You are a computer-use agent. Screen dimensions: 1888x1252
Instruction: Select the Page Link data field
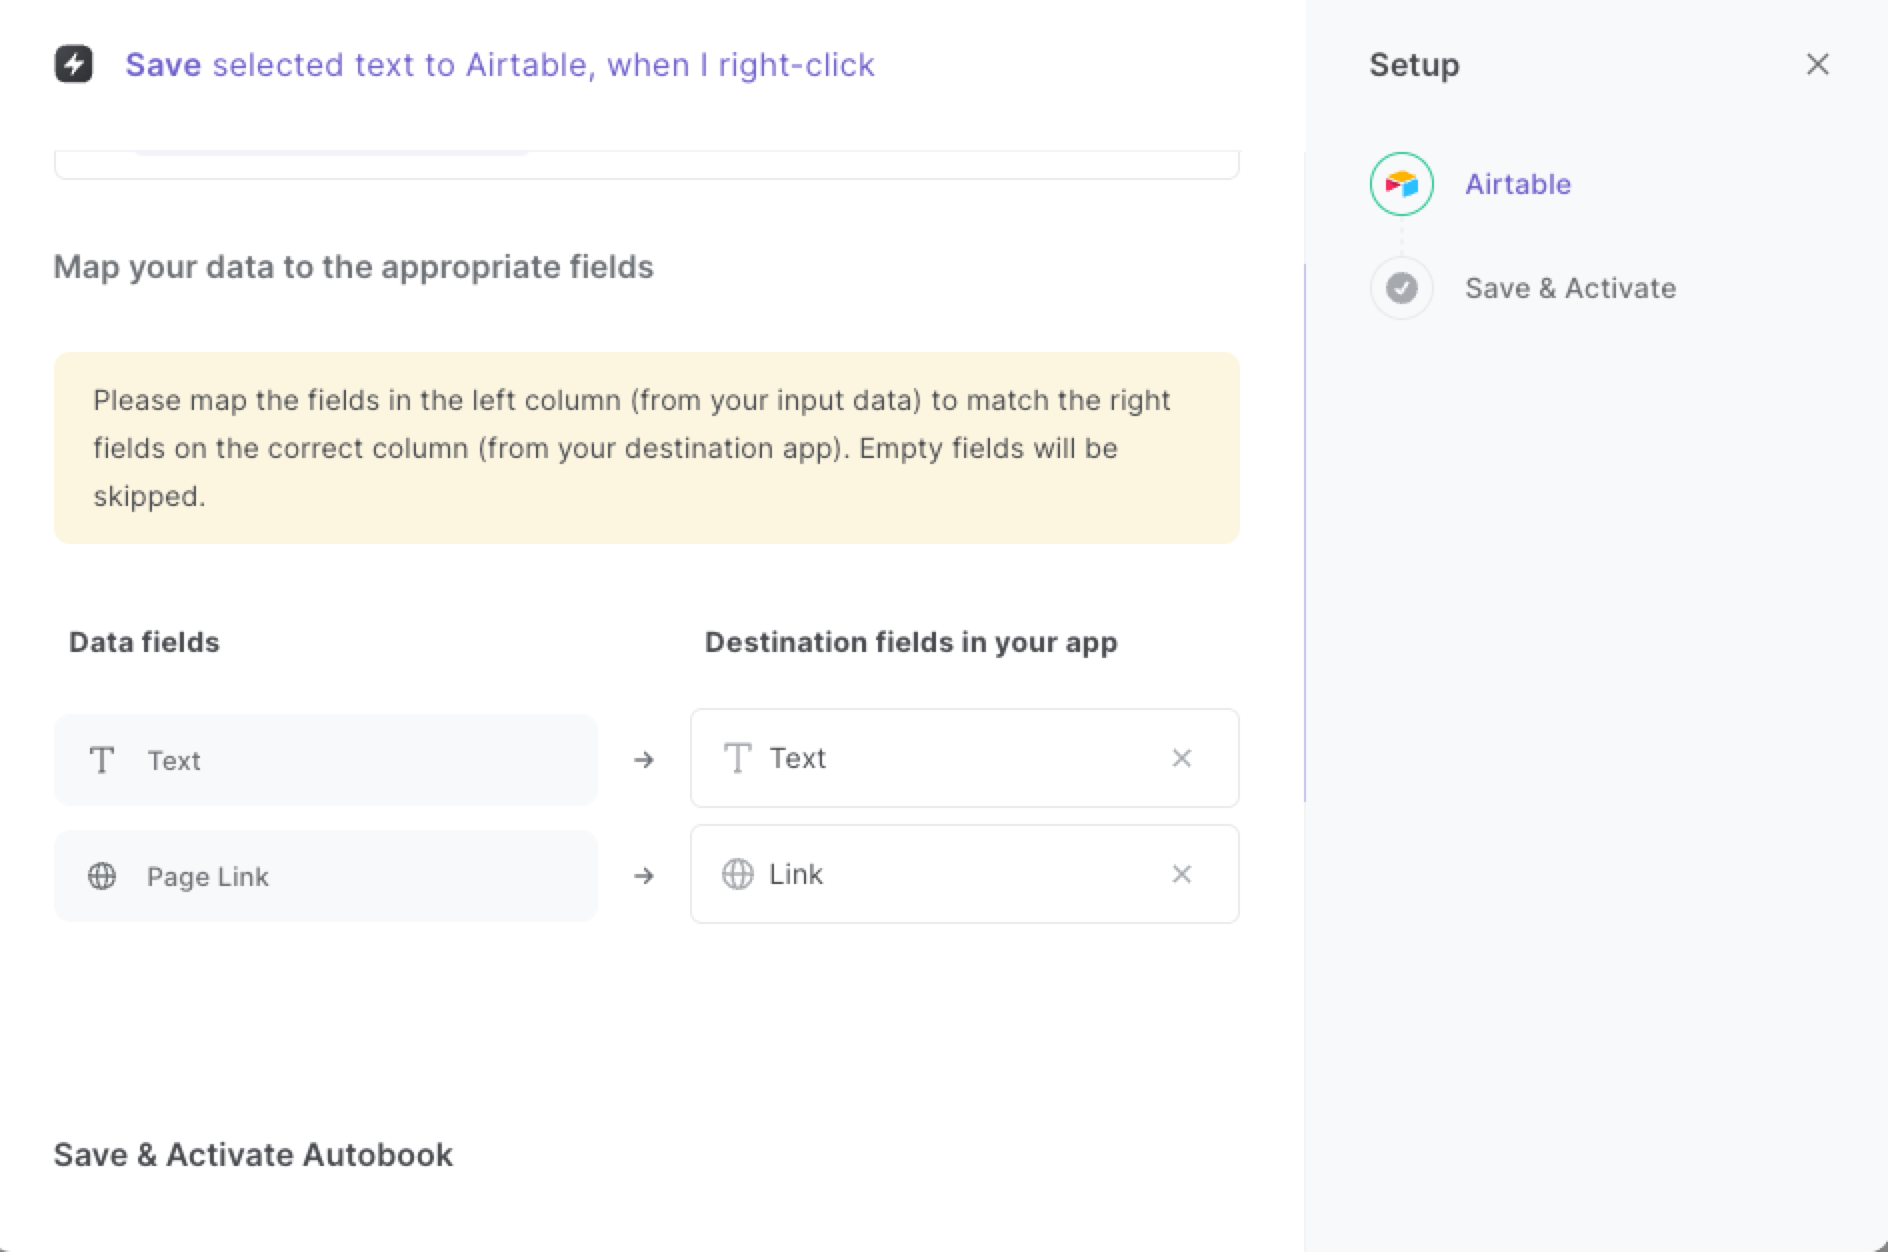coord(325,876)
